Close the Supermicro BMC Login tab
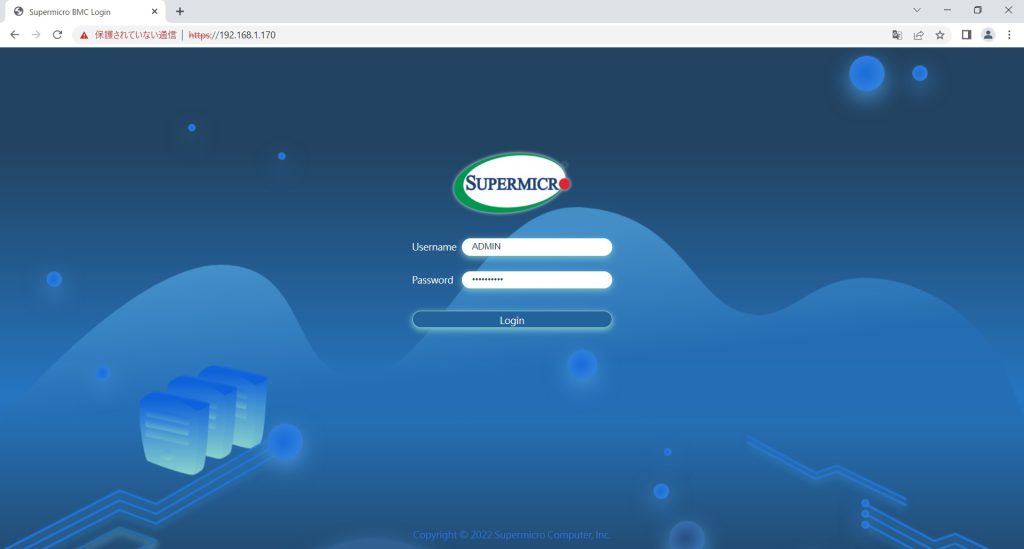Viewport: 1024px width, 549px height. point(153,11)
